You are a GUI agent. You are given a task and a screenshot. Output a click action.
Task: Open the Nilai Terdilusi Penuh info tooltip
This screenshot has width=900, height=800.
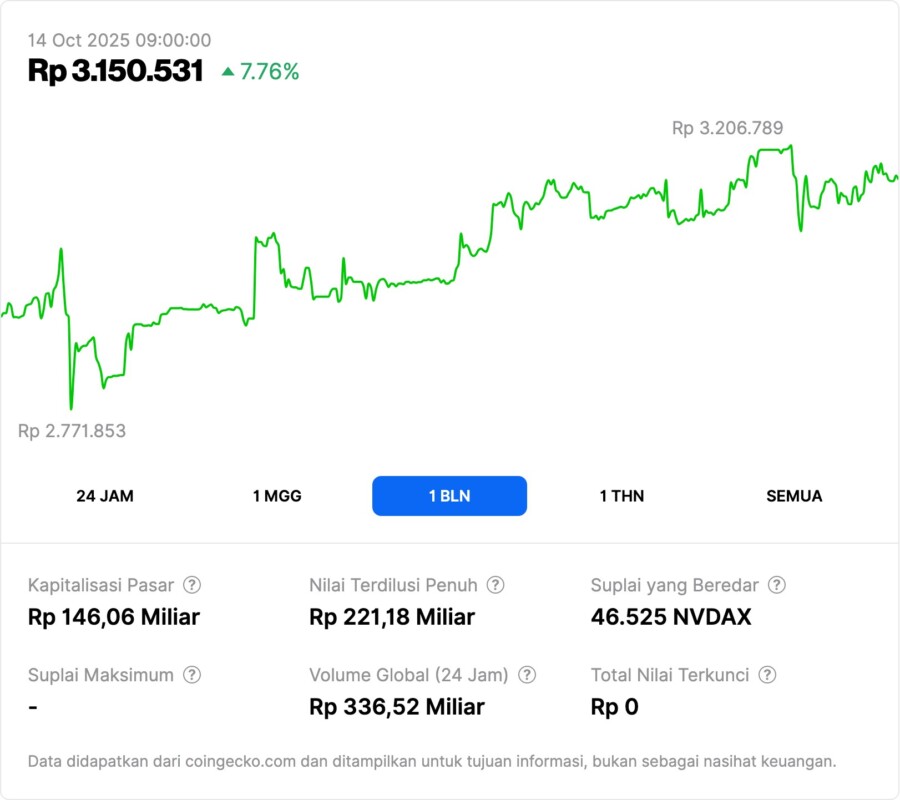click(495, 585)
